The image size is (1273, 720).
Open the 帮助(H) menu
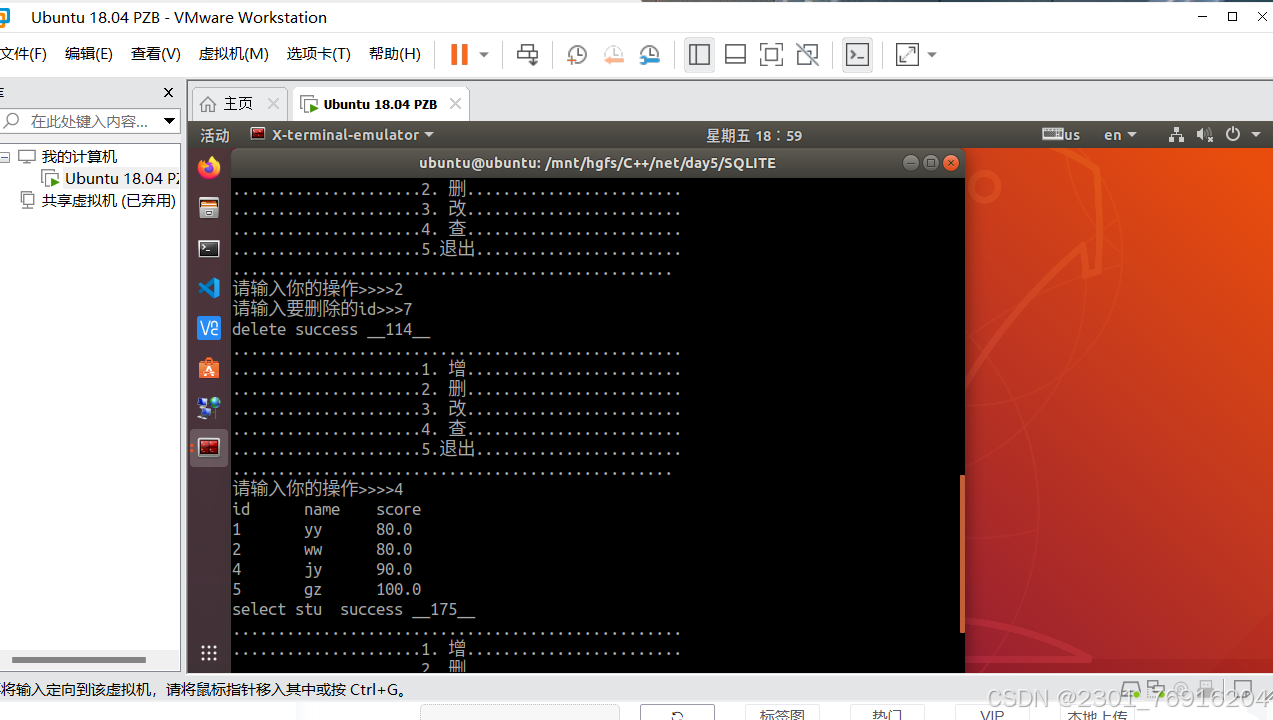coord(395,54)
